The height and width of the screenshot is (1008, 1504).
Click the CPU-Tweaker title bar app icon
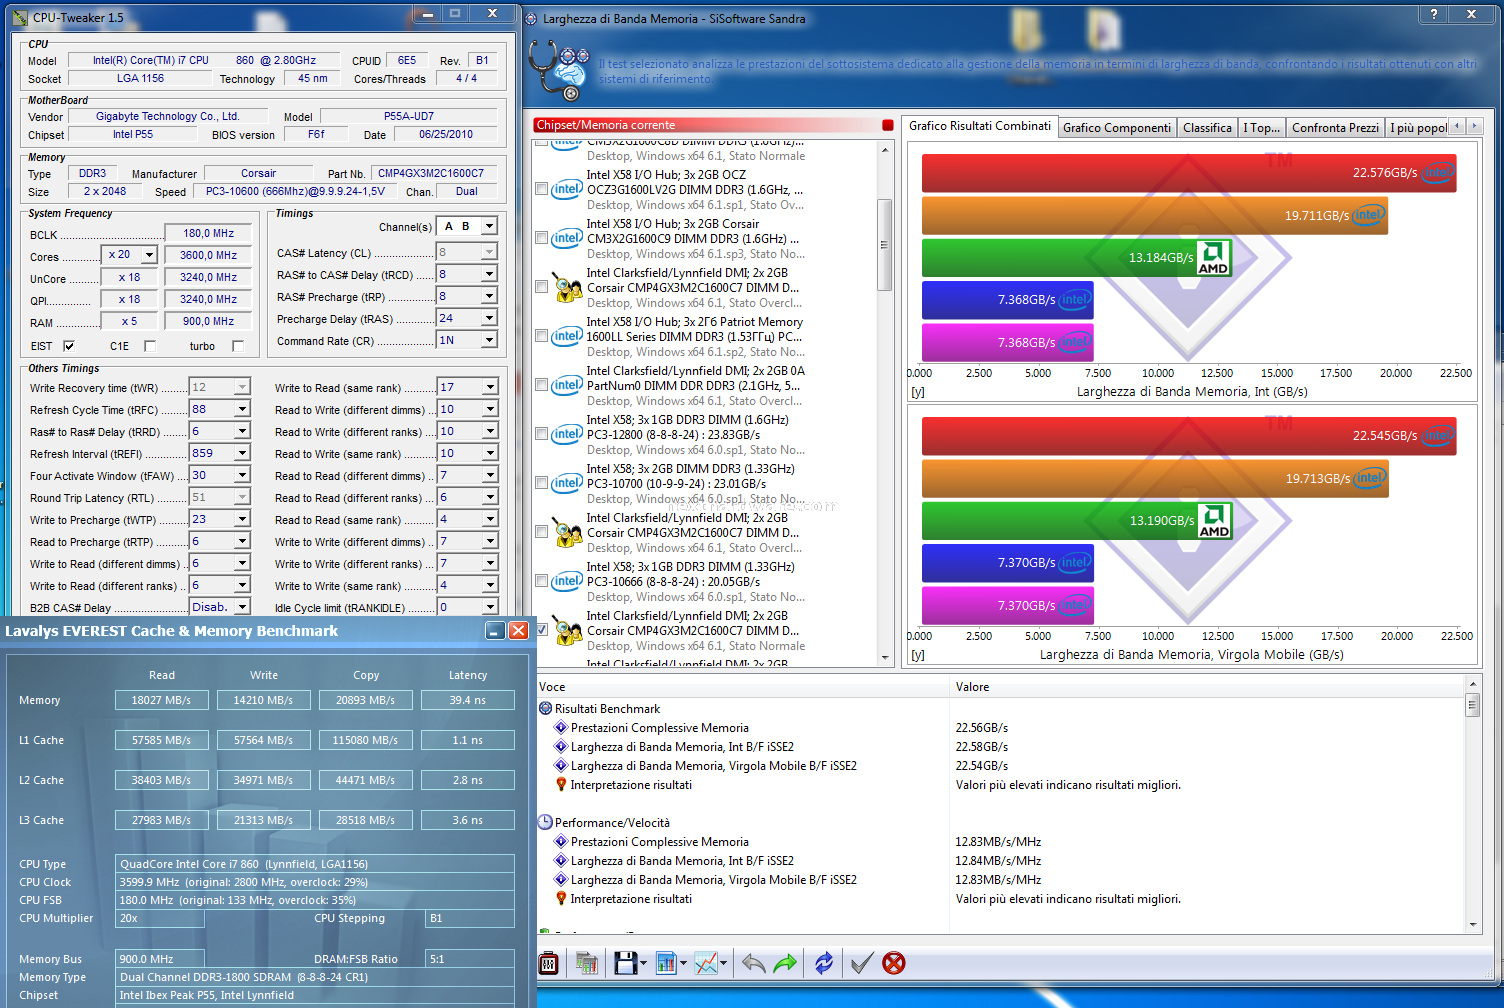tap(20, 17)
